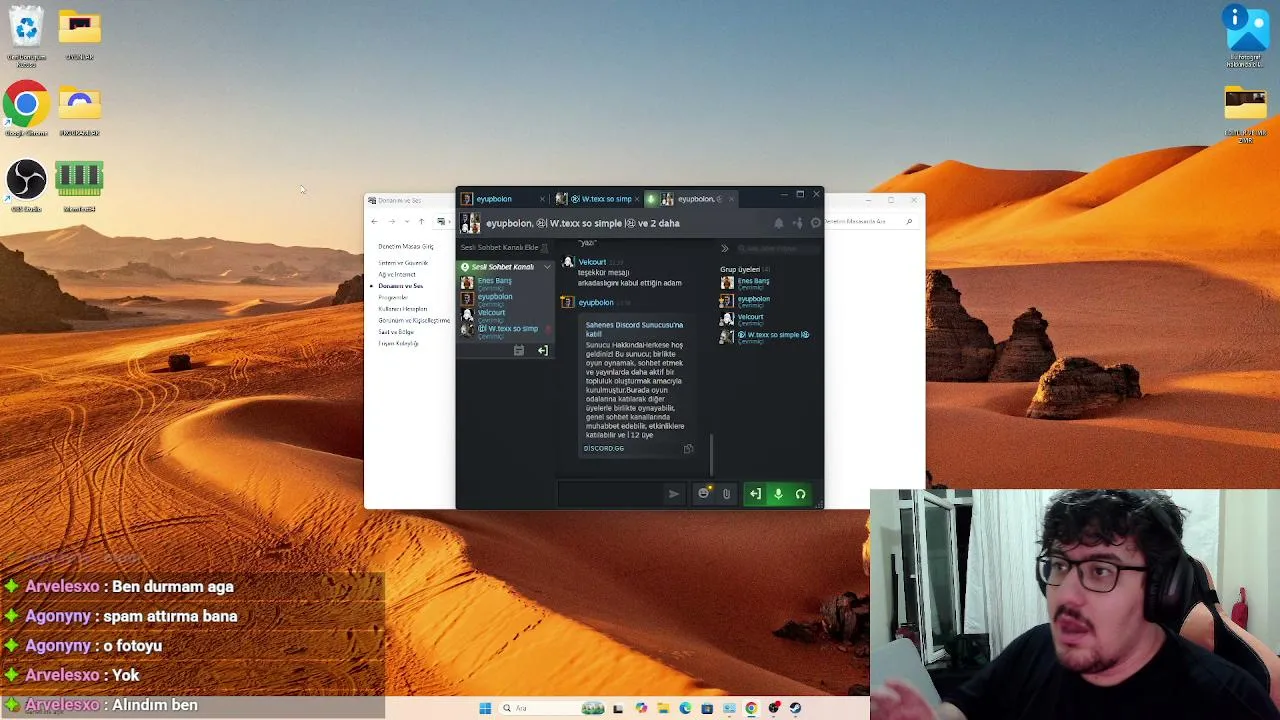Viewport: 1280px width, 720px height.
Task: Open Sistem ve Güvenlik in Control Panel
Action: [x=402, y=263]
